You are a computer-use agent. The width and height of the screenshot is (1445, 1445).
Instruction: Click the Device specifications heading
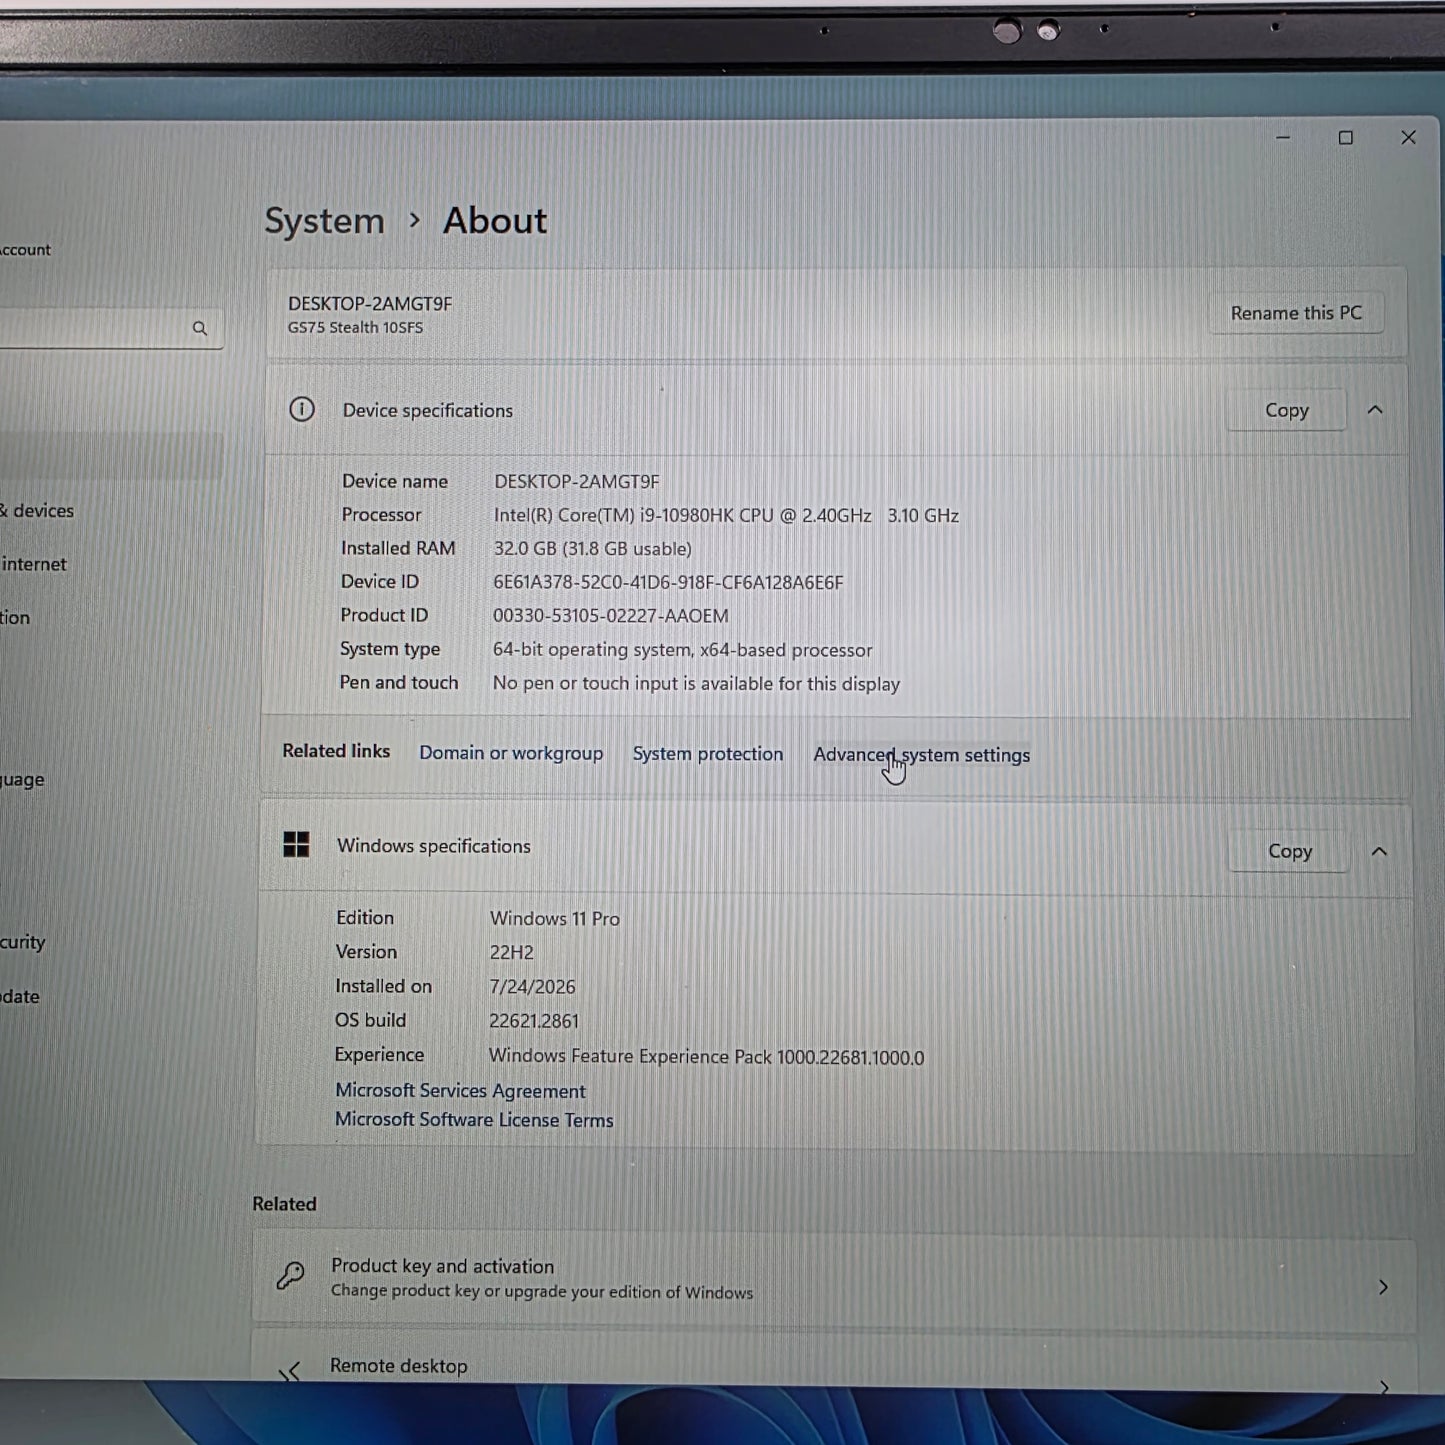(428, 411)
